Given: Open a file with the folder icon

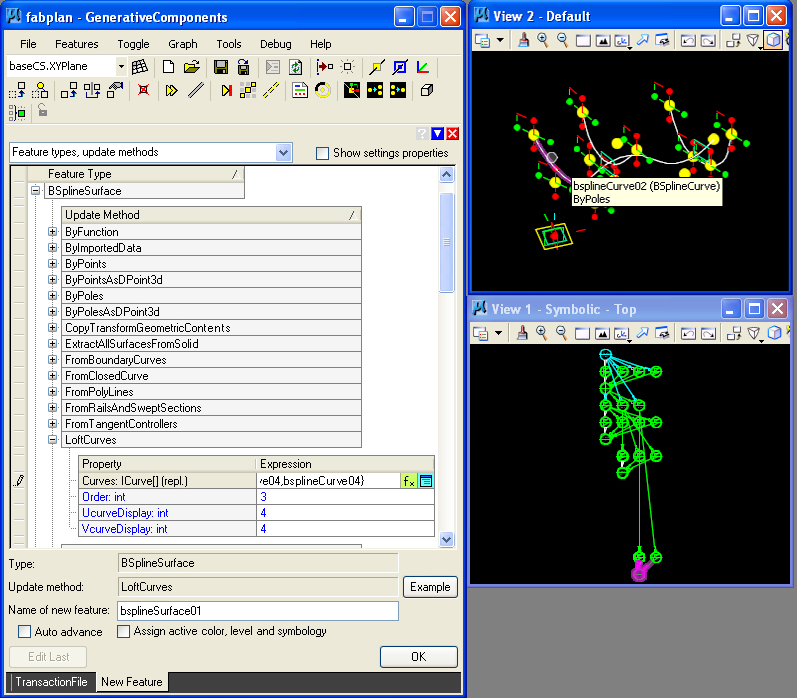Looking at the screenshot, I should pyautogui.click(x=192, y=67).
